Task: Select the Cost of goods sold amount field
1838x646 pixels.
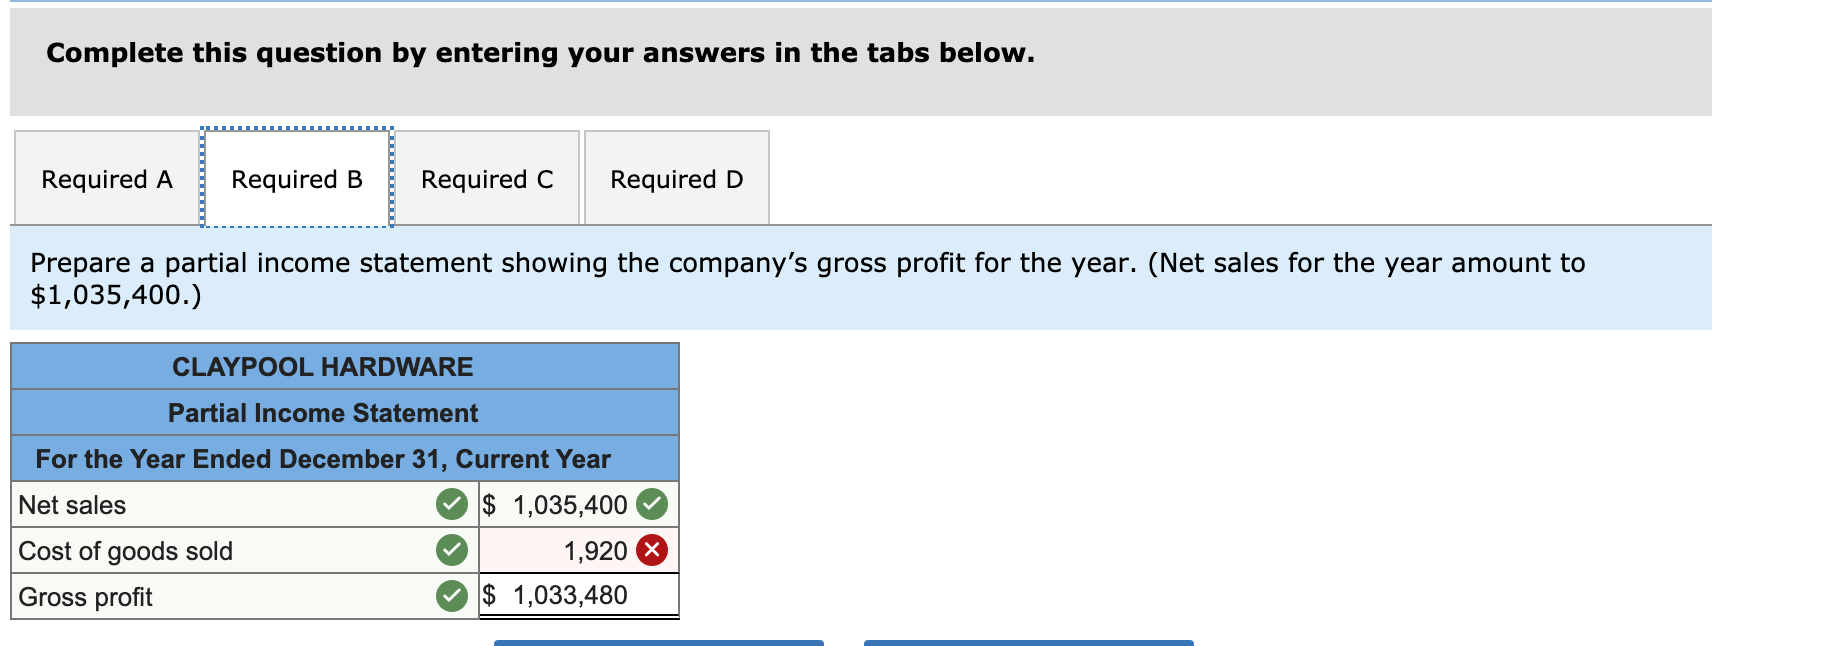Action: [x=570, y=549]
